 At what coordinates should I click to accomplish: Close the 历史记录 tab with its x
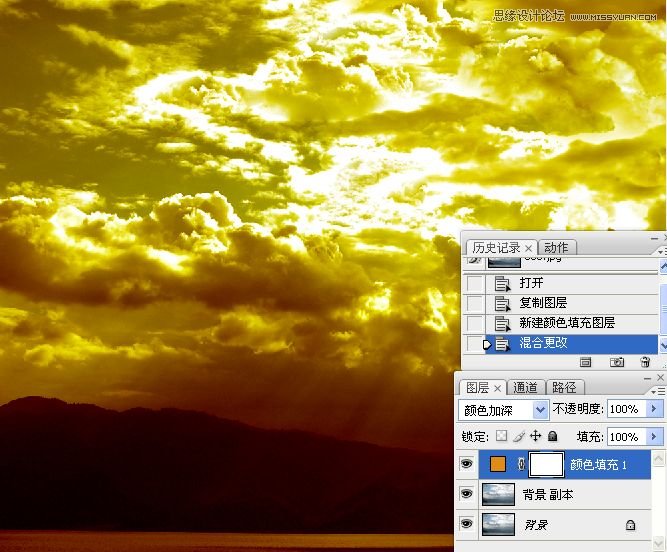pos(528,248)
